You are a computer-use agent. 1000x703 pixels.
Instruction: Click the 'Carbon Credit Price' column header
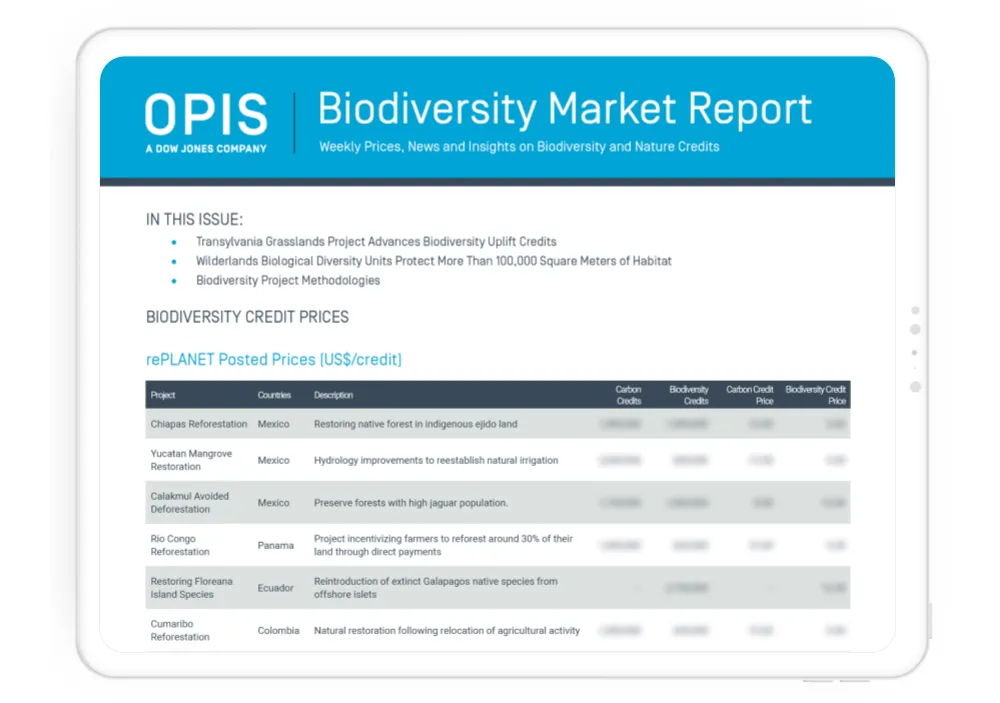click(x=749, y=396)
